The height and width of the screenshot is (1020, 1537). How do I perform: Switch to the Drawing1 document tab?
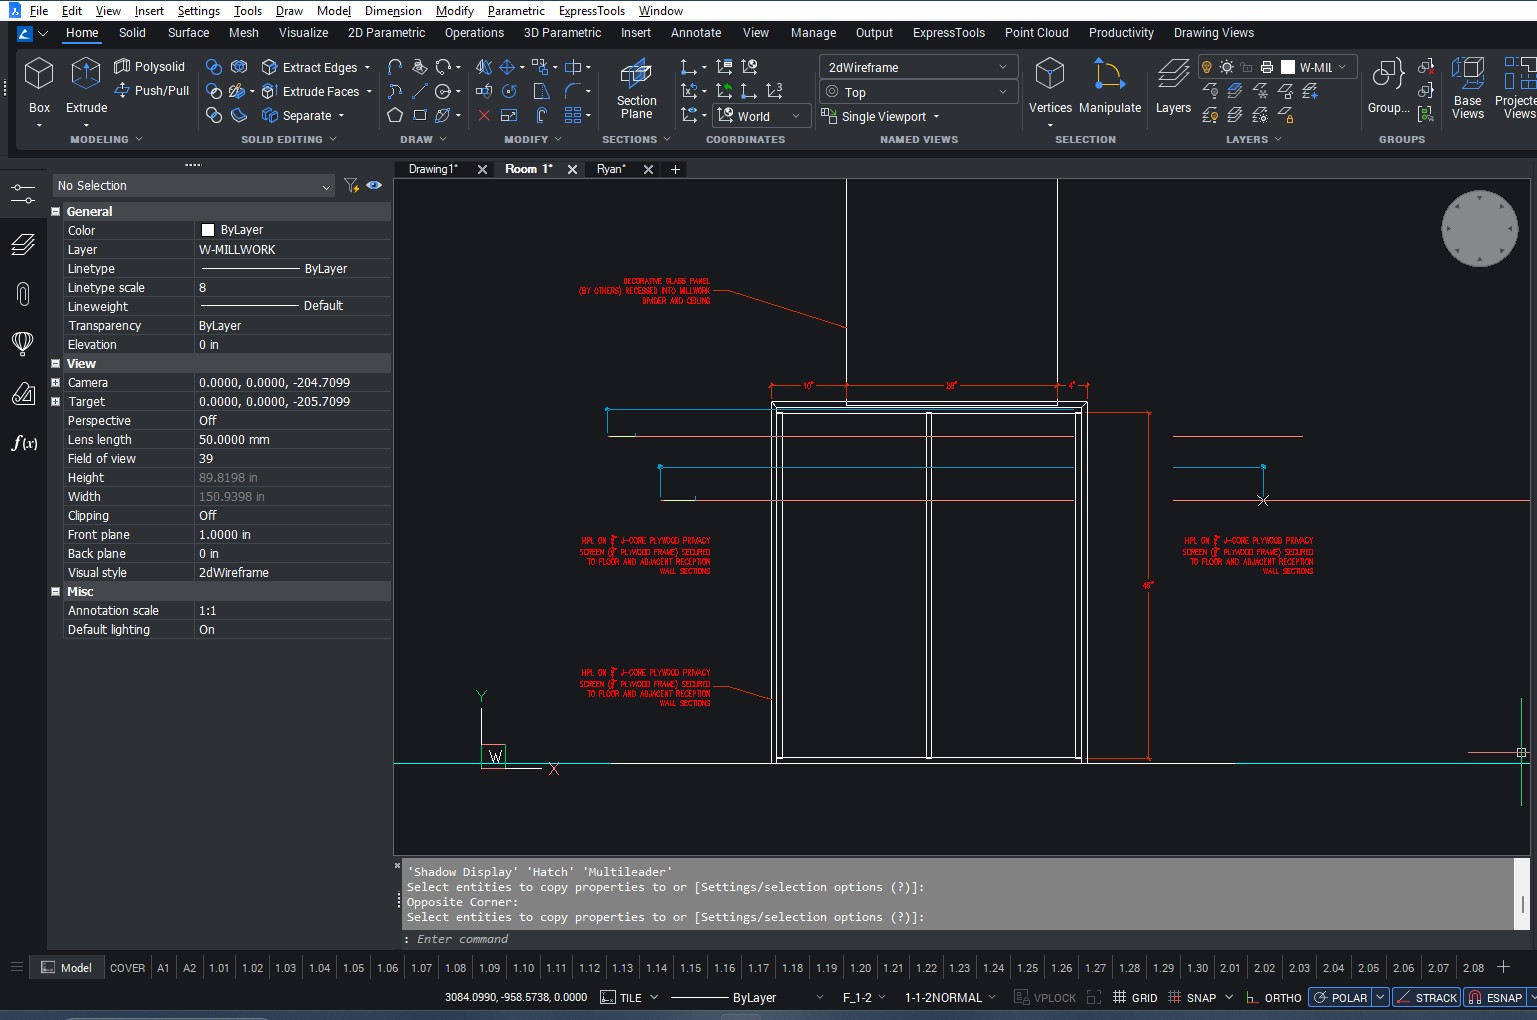(433, 170)
